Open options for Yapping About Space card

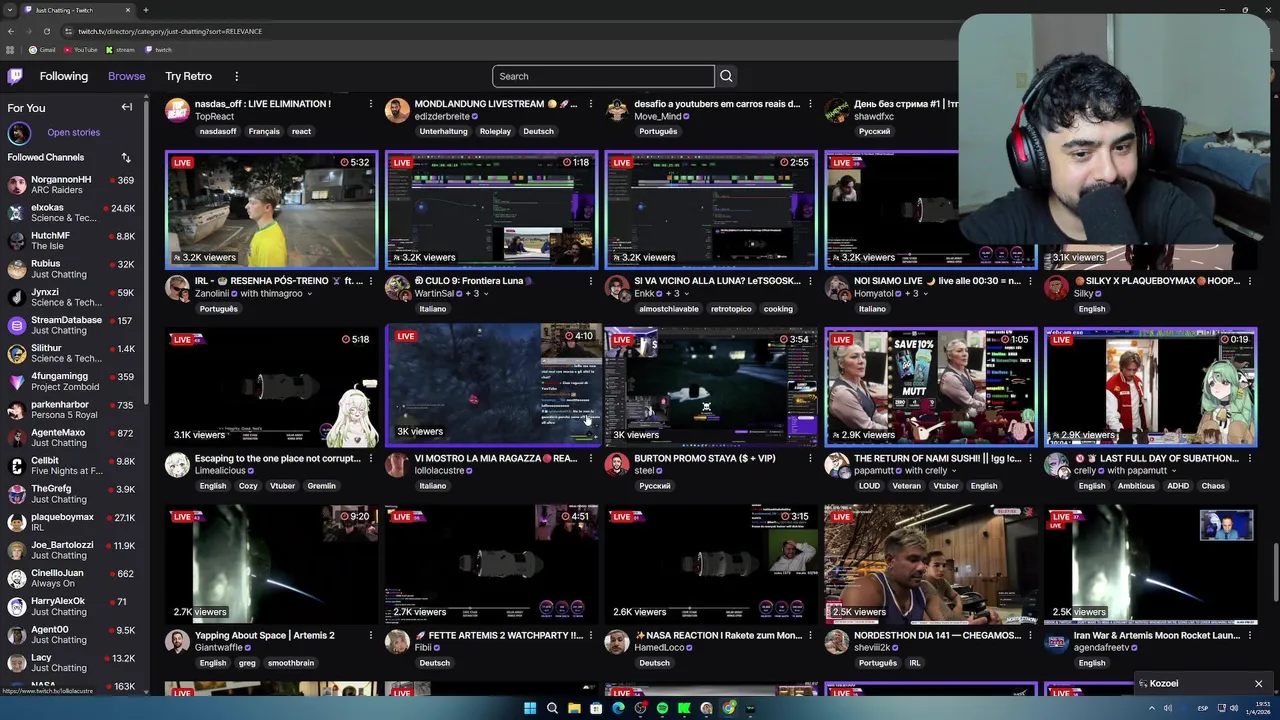tap(370, 635)
